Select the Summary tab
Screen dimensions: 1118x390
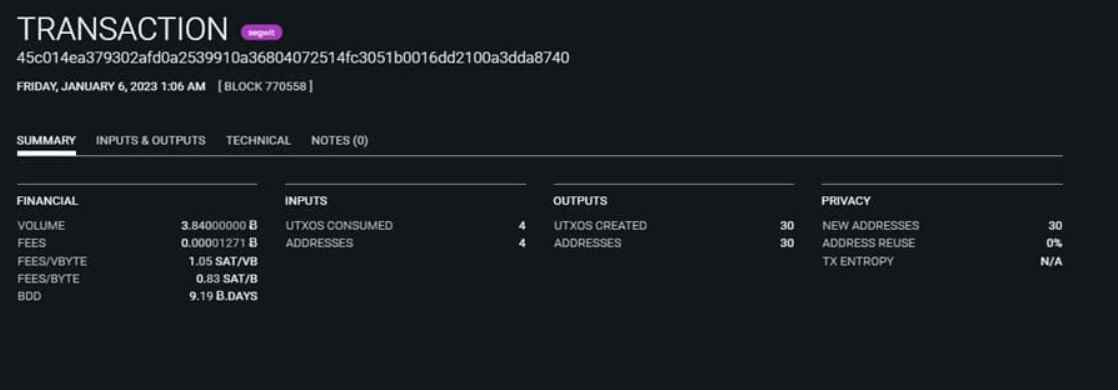[x=46, y=140]
